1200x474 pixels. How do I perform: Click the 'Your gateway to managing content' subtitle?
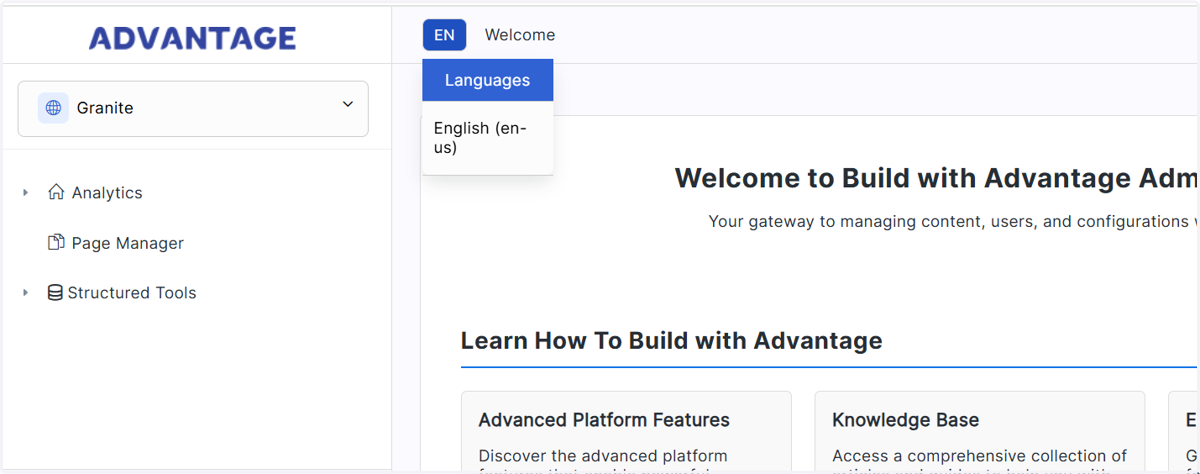(953, 221)
